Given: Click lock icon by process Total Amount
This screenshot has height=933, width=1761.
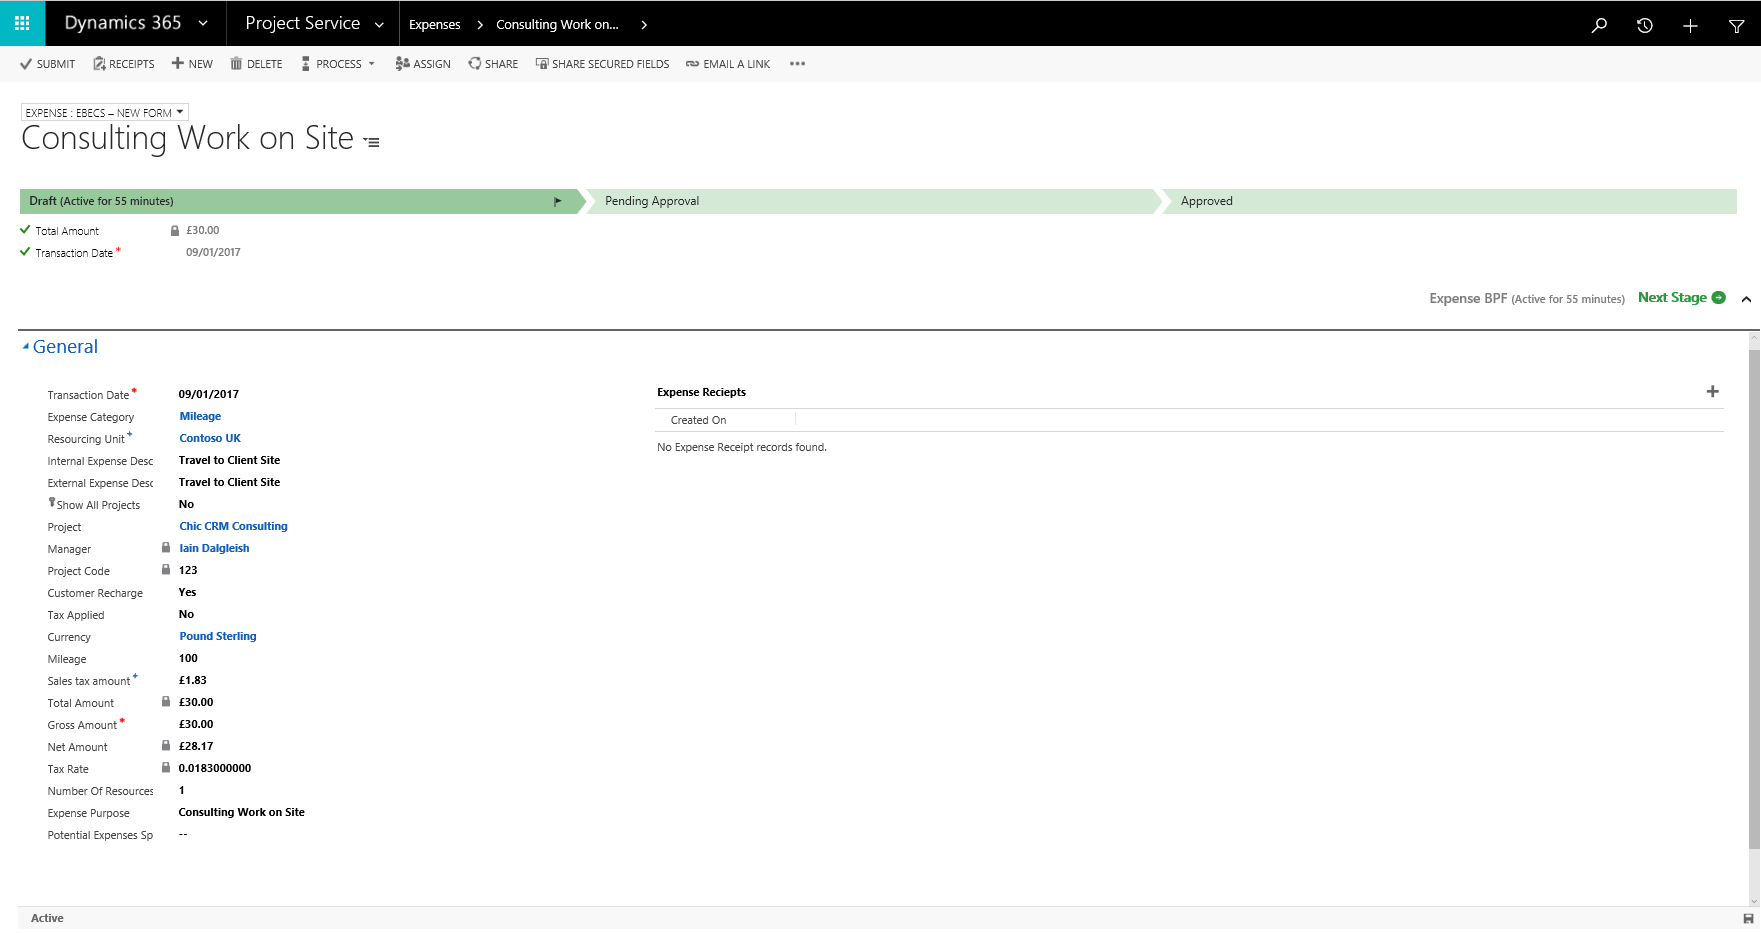Looking at the screenshot, I should pos(175,230).
